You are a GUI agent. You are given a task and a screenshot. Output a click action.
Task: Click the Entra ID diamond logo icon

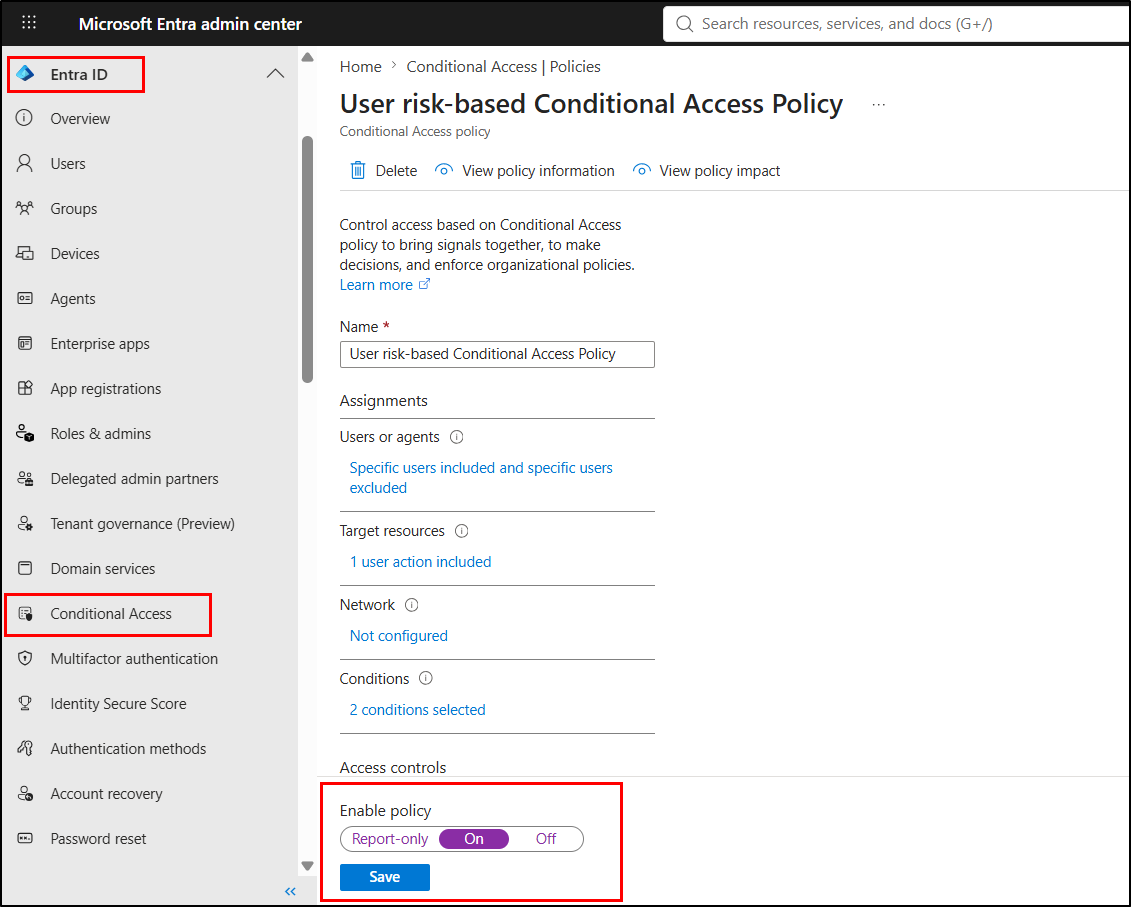(25, 74)
